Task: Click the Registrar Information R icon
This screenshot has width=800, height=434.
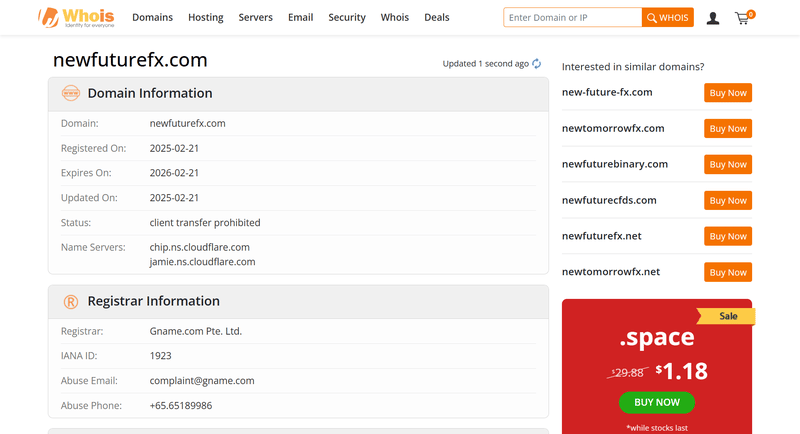Action: (71, 301)
